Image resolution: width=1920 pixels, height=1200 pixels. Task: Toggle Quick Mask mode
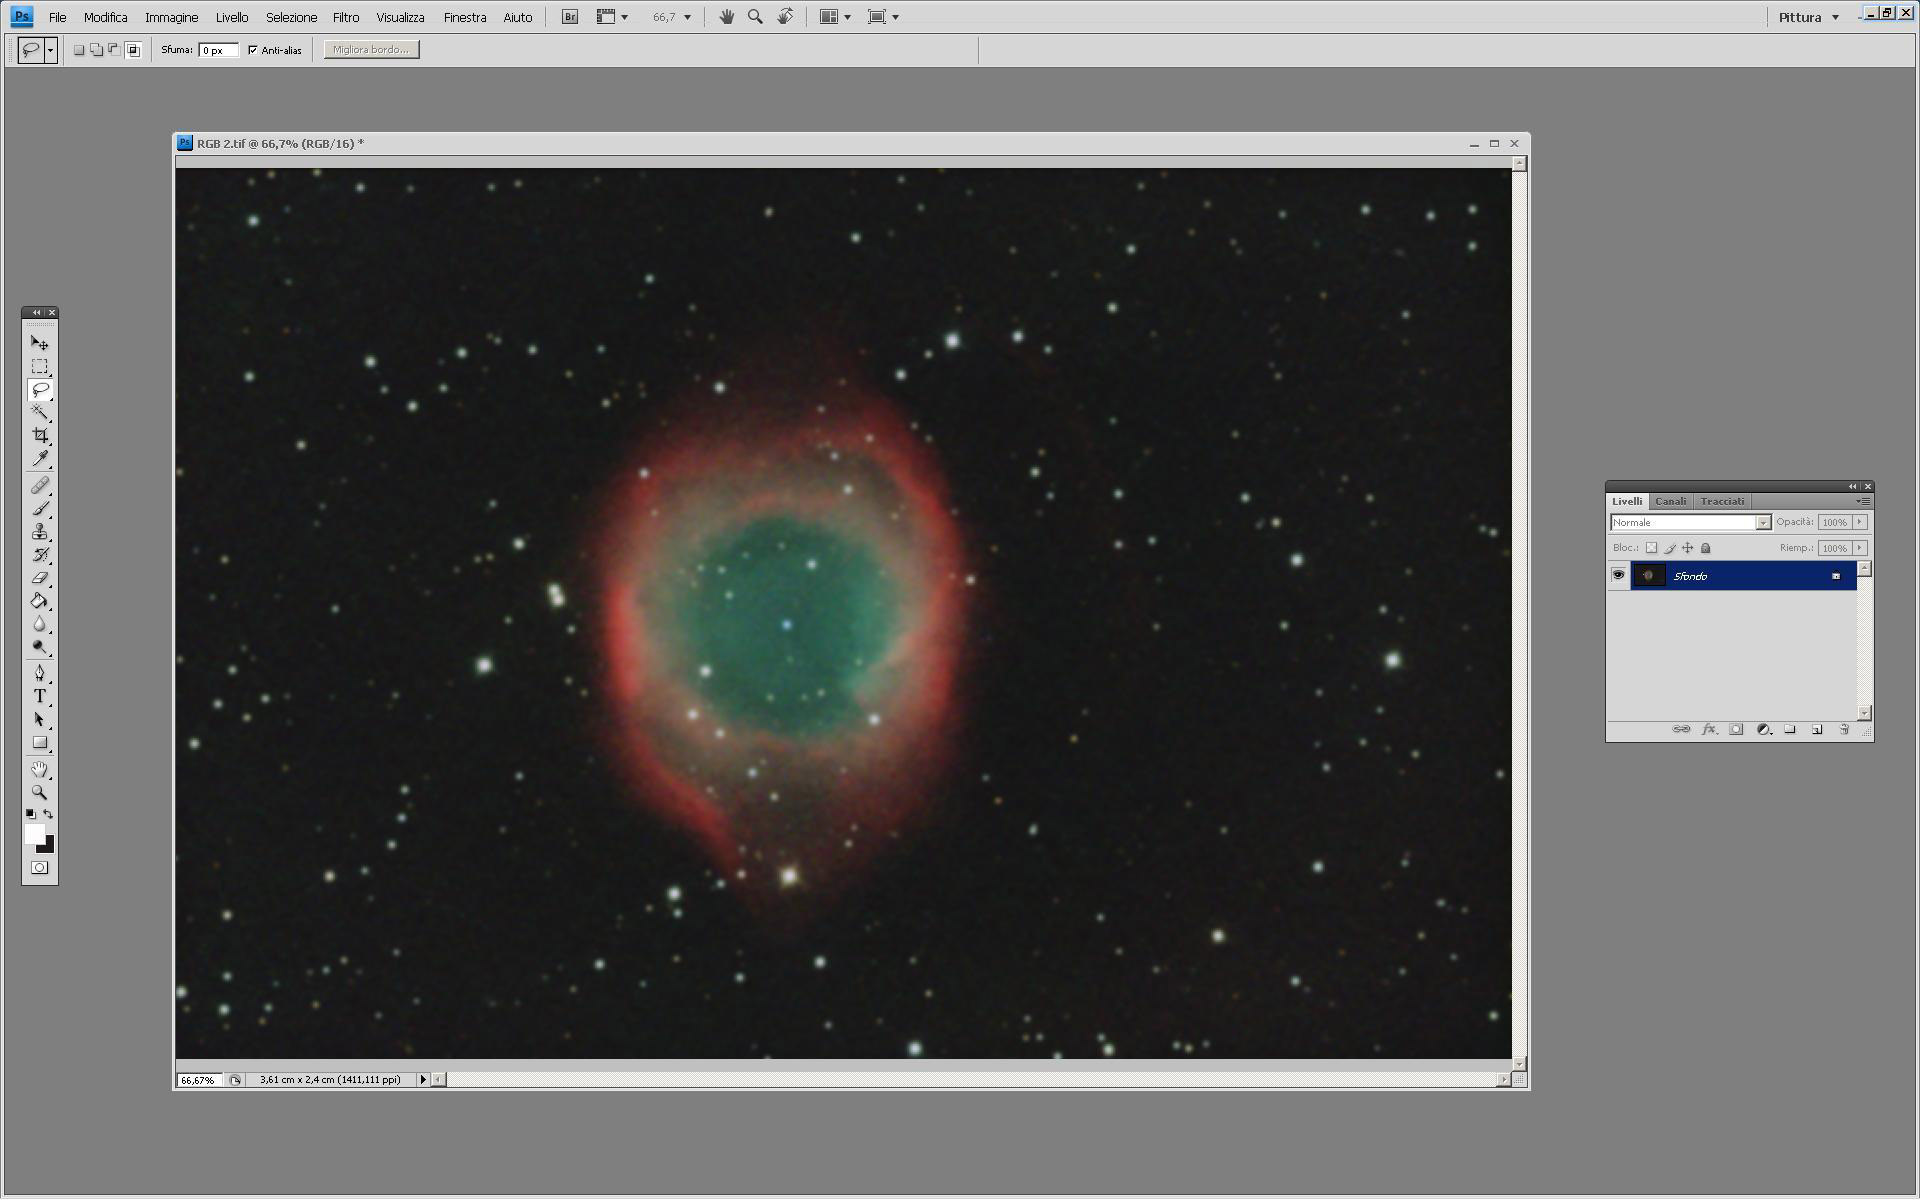pos(40,868)
